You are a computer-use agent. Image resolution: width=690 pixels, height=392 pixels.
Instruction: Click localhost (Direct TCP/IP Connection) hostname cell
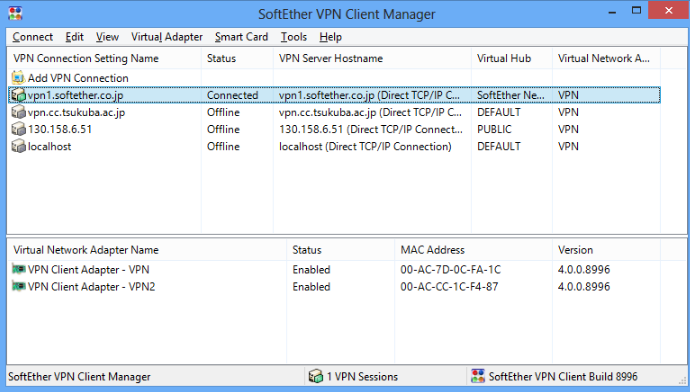click(365, 147)
